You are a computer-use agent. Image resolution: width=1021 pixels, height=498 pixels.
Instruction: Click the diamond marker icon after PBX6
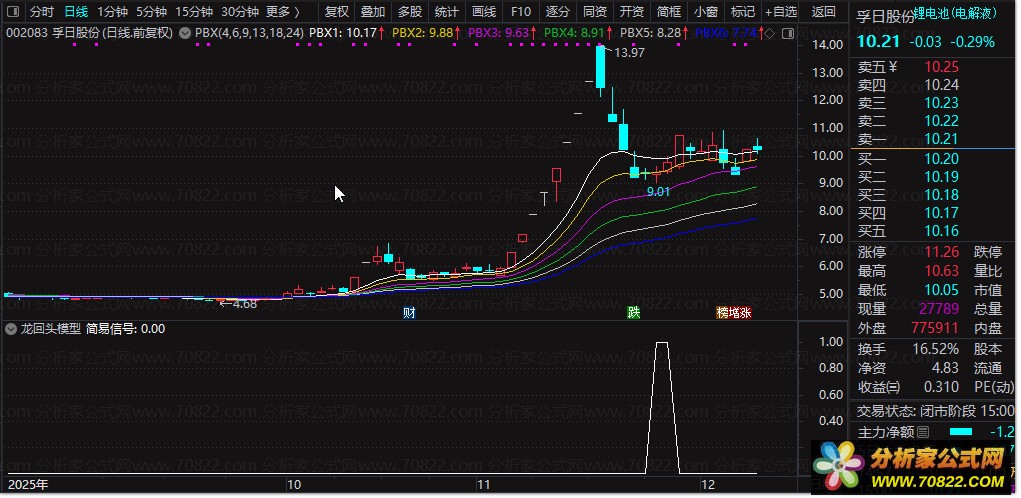[x=769, y=33]
